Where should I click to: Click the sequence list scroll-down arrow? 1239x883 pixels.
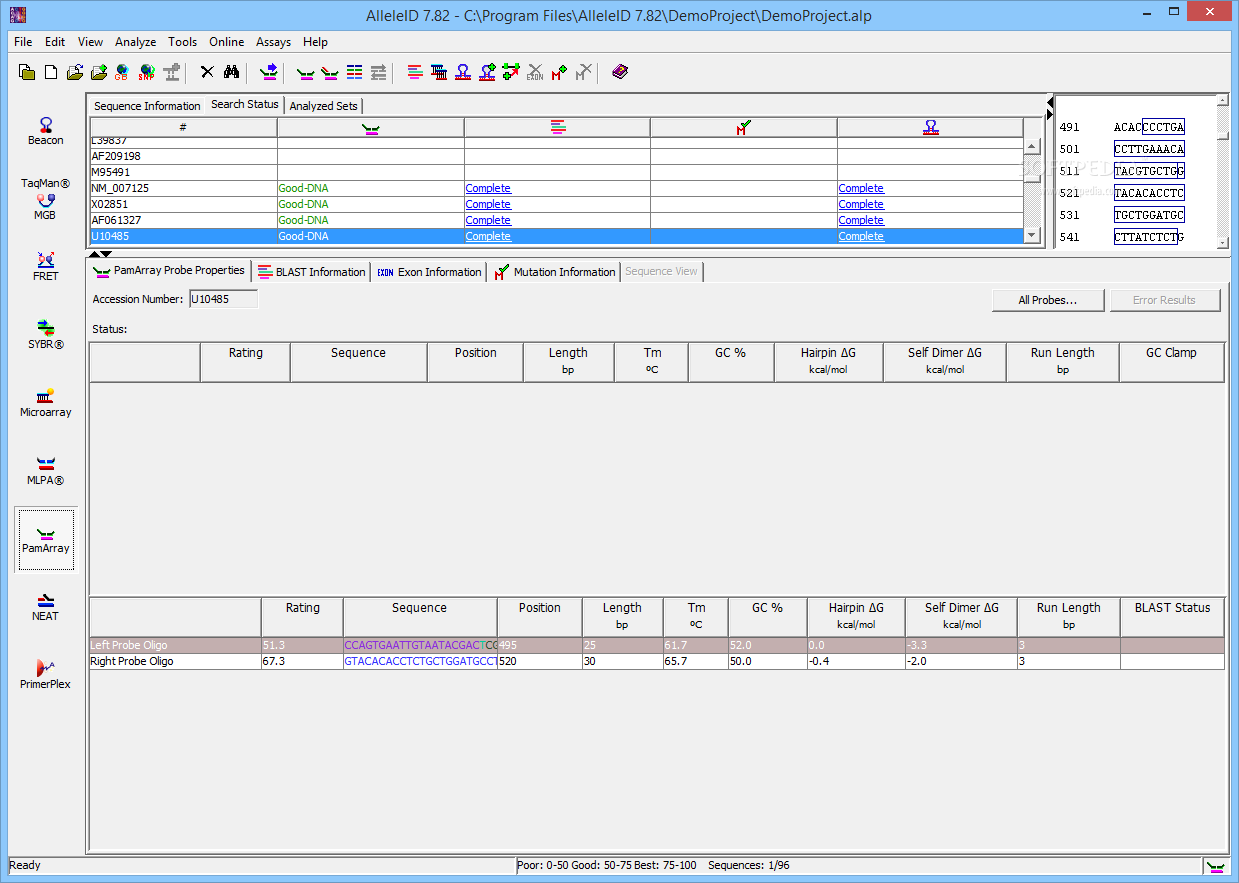click(x=1032, y=235)
